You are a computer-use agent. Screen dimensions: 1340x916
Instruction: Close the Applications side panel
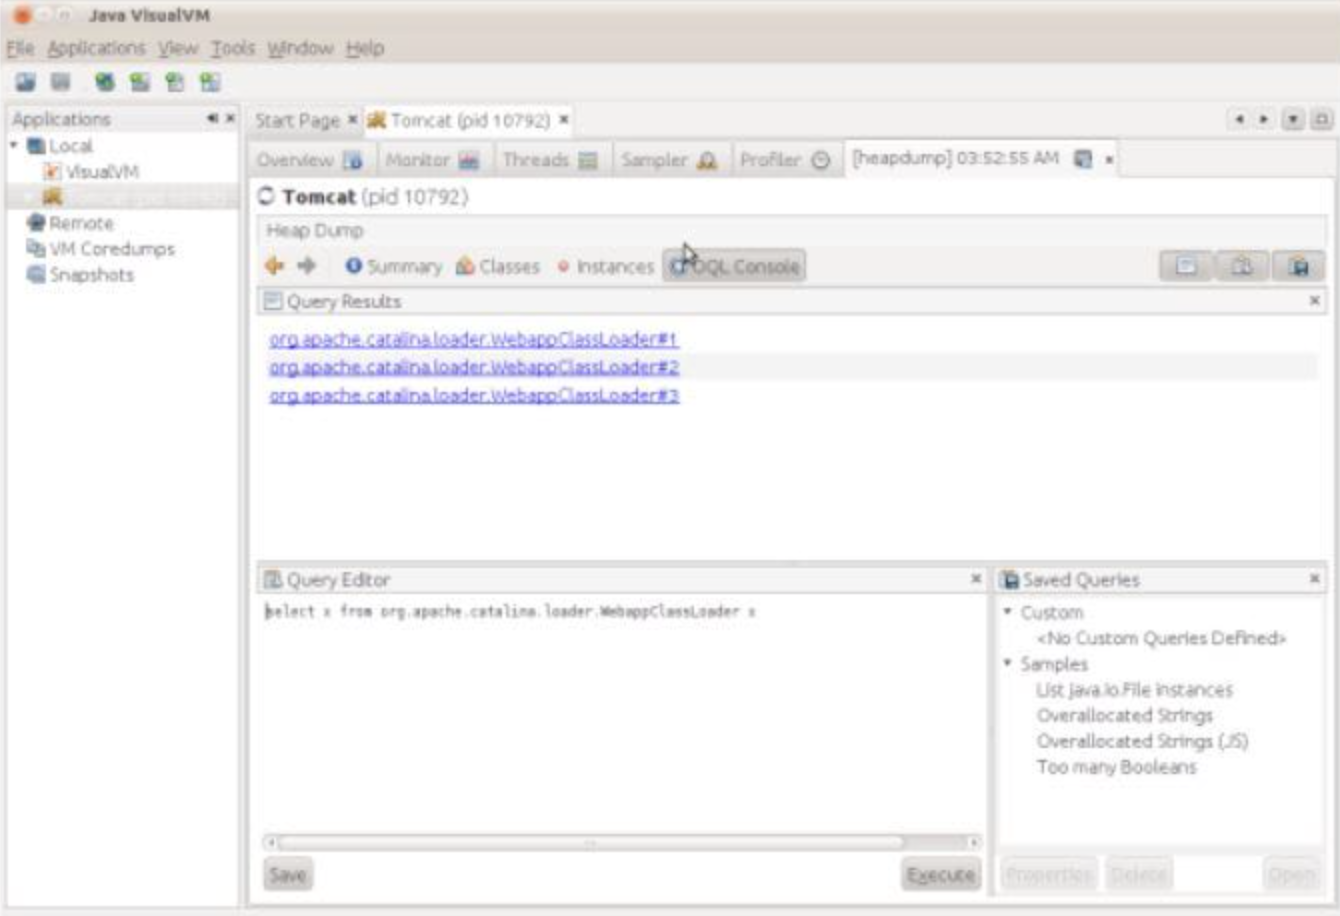[230, 118]
